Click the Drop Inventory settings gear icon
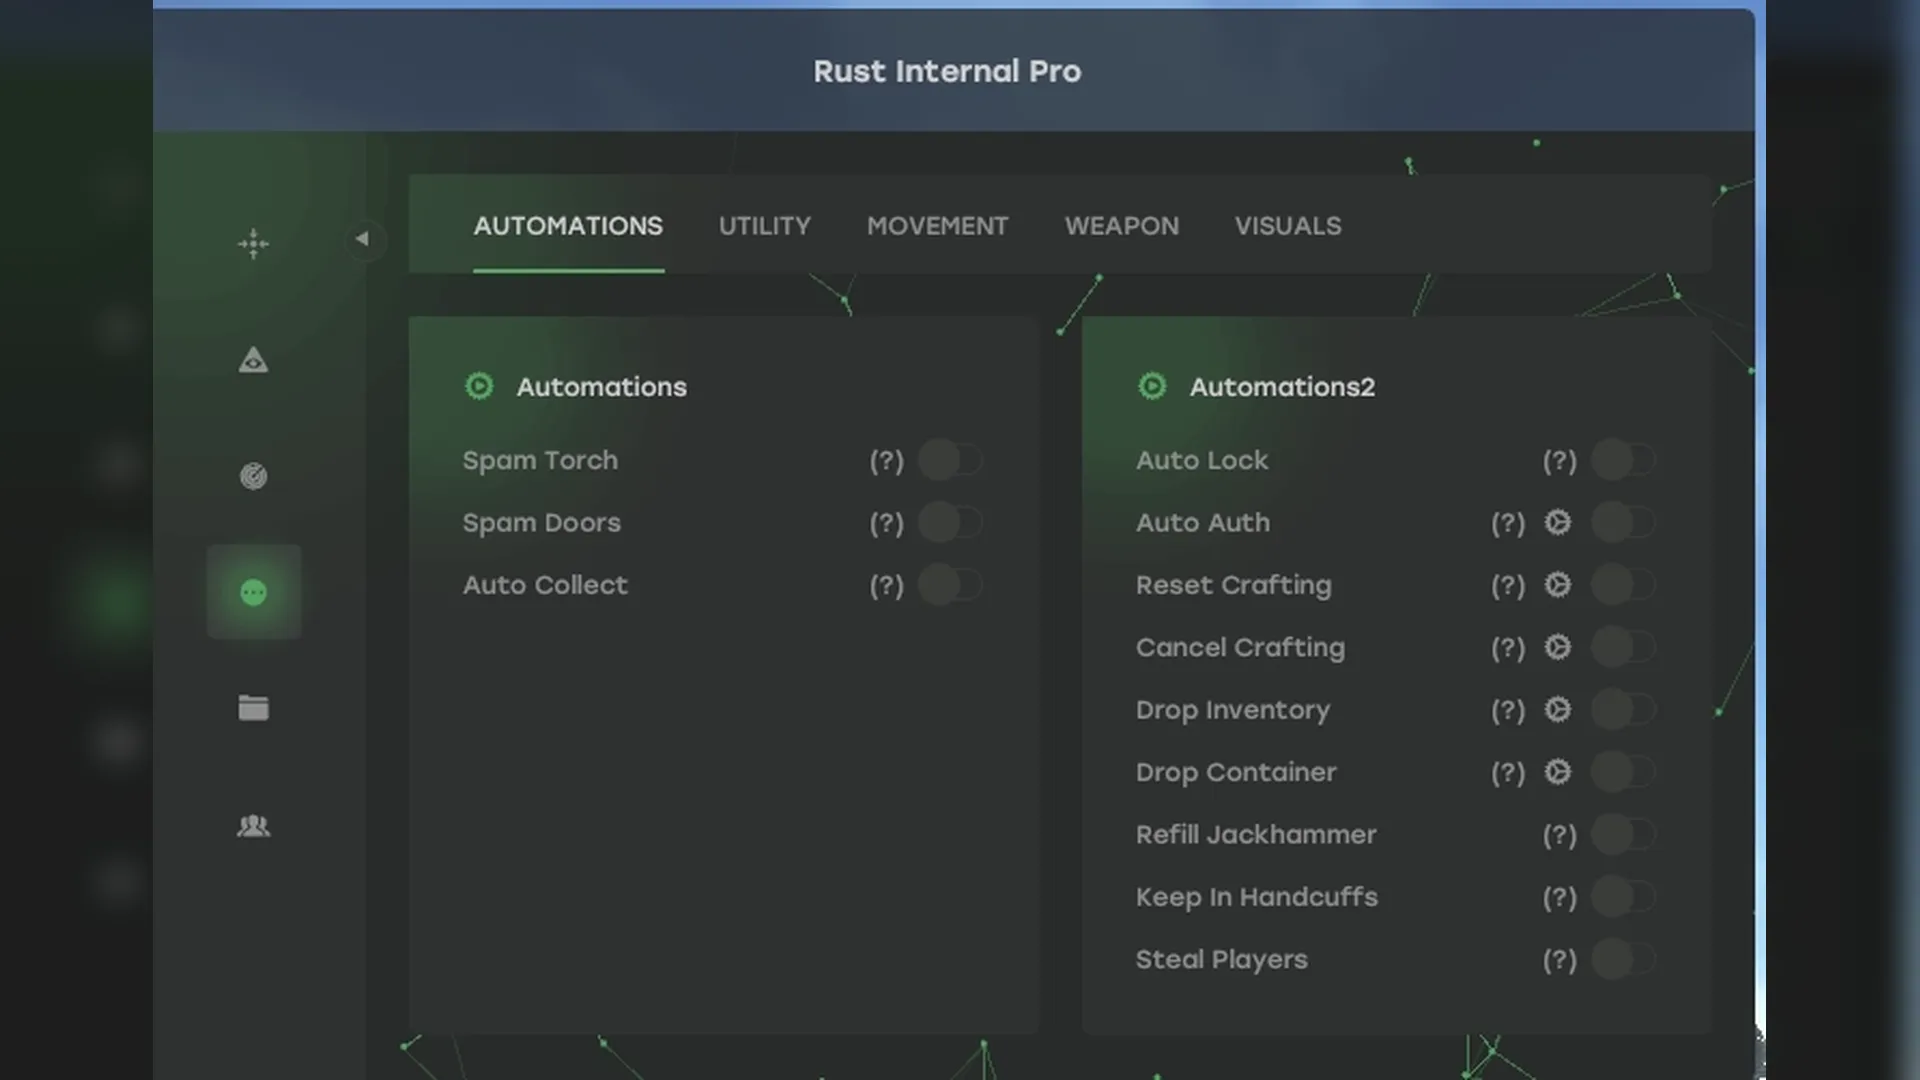 click(1557, 709)
